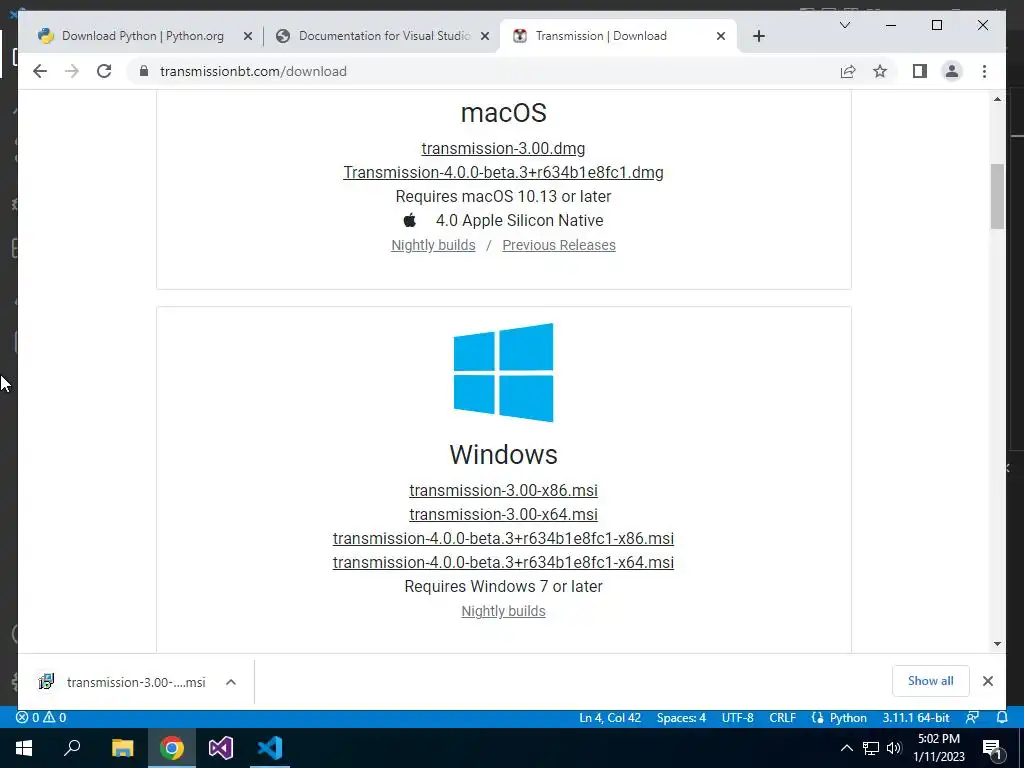Click the Windows logo image
This screenshot has height=768, width=1024.
pyautogui.click(x=503, y=372)
